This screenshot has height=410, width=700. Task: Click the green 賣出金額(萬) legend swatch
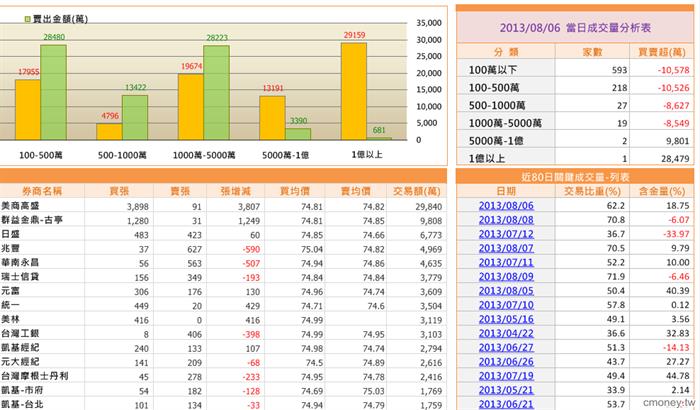(28, 19)
